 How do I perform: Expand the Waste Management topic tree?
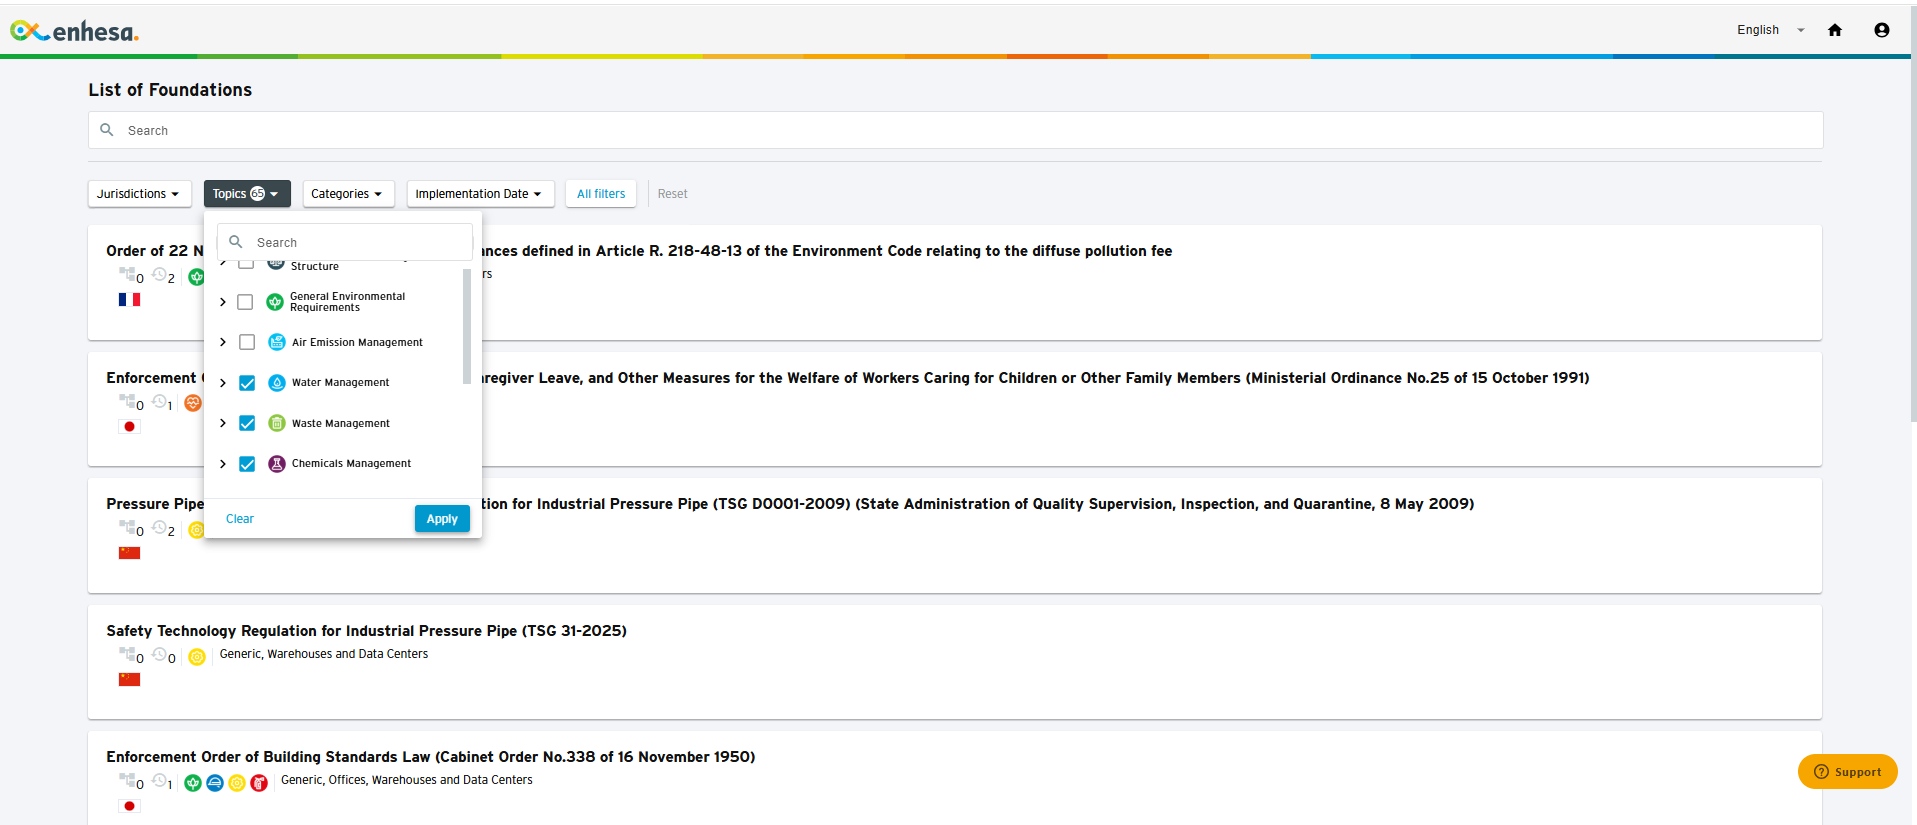click(x=223, y=424)
